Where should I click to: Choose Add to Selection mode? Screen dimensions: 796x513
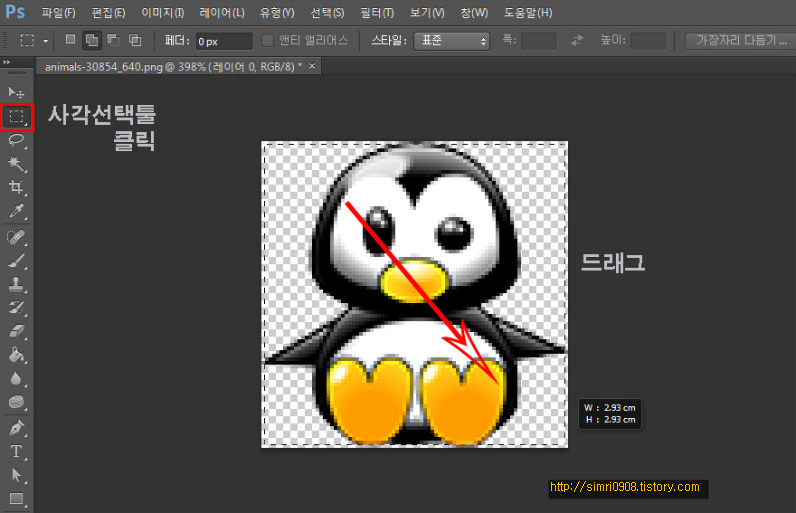pyautogui.click(x=92, y=40)
